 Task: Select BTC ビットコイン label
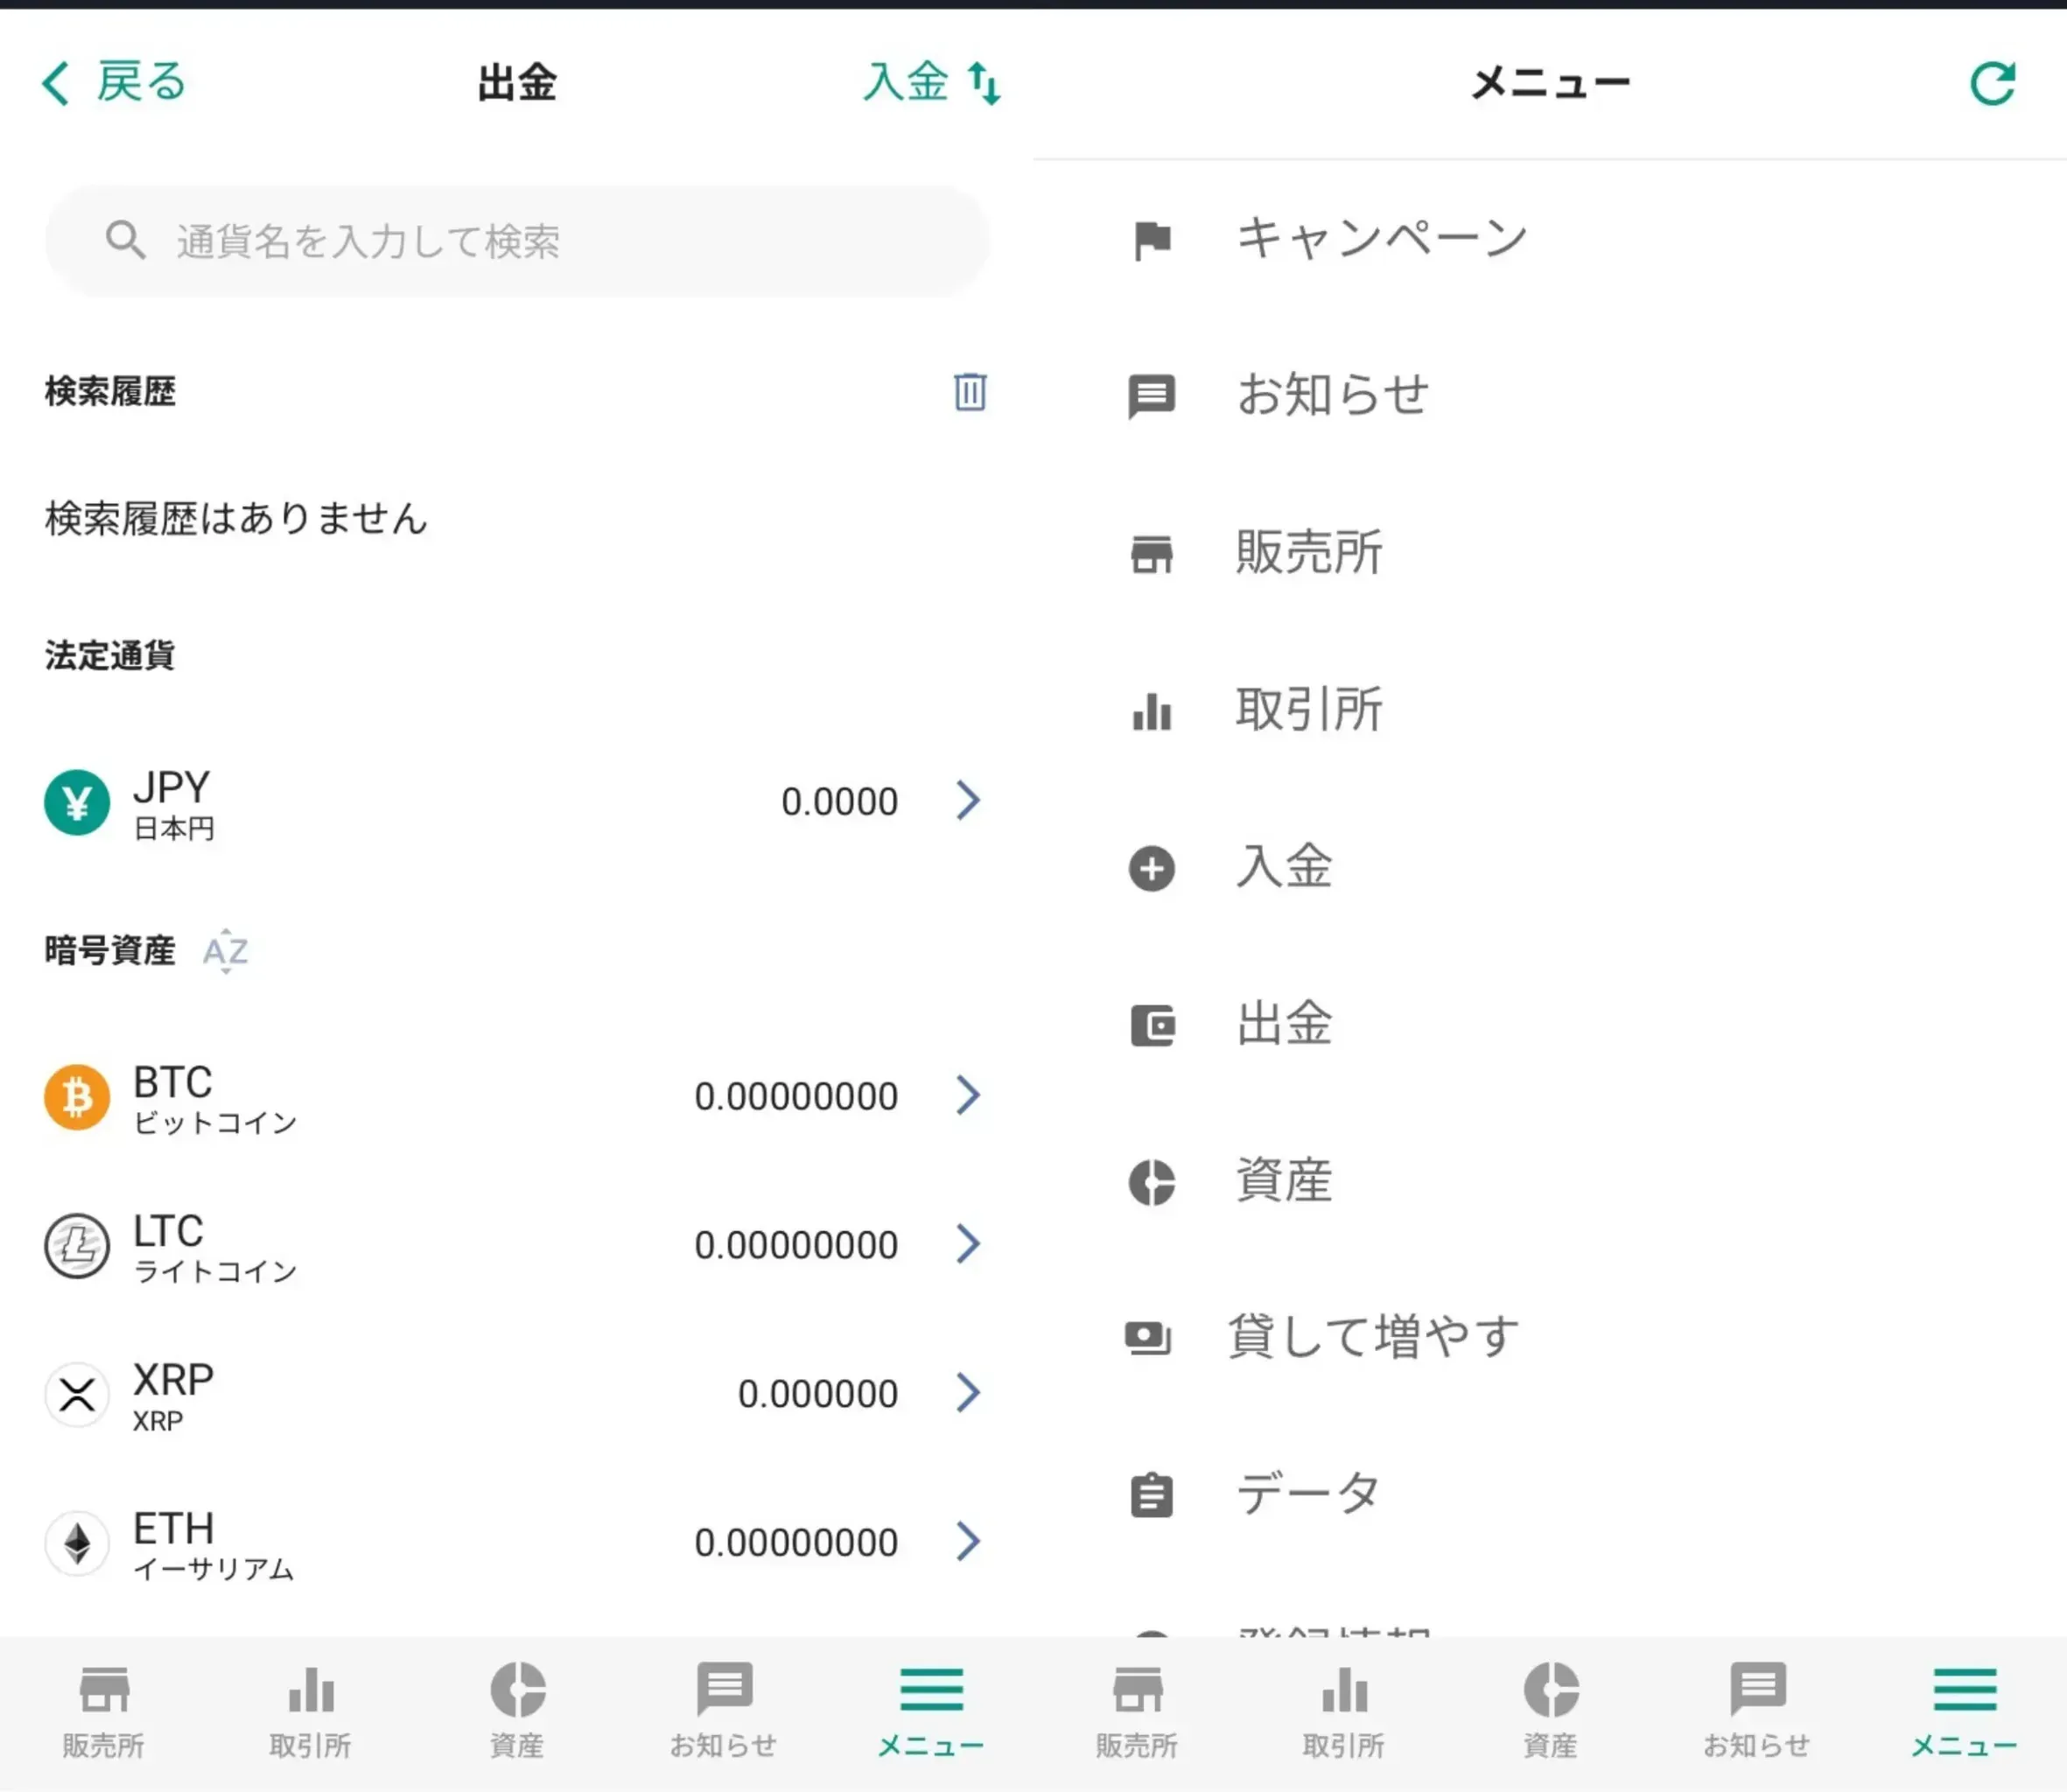tap(215, 1099)
